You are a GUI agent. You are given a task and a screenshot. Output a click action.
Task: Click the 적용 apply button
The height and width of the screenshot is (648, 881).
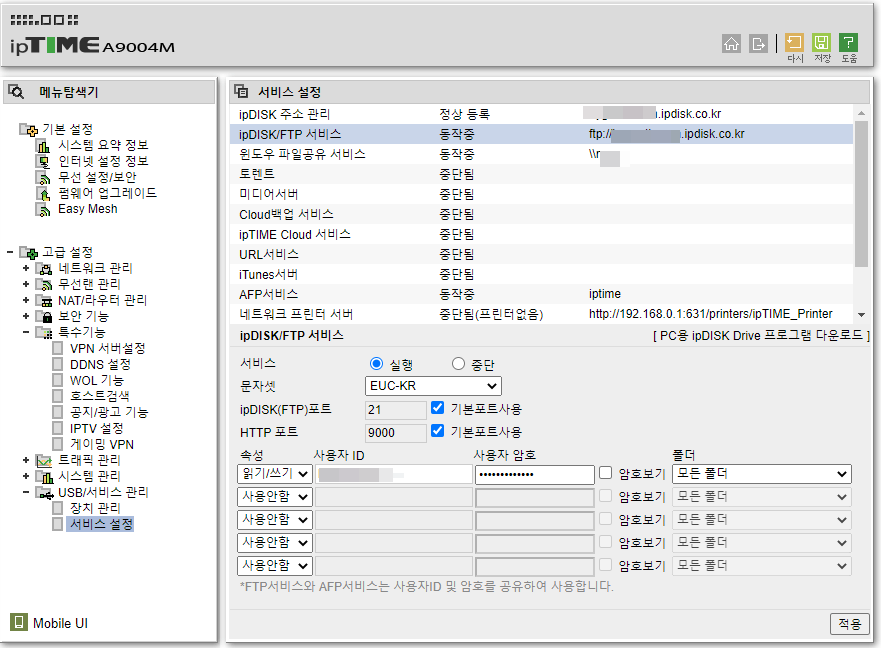(850, 624)
